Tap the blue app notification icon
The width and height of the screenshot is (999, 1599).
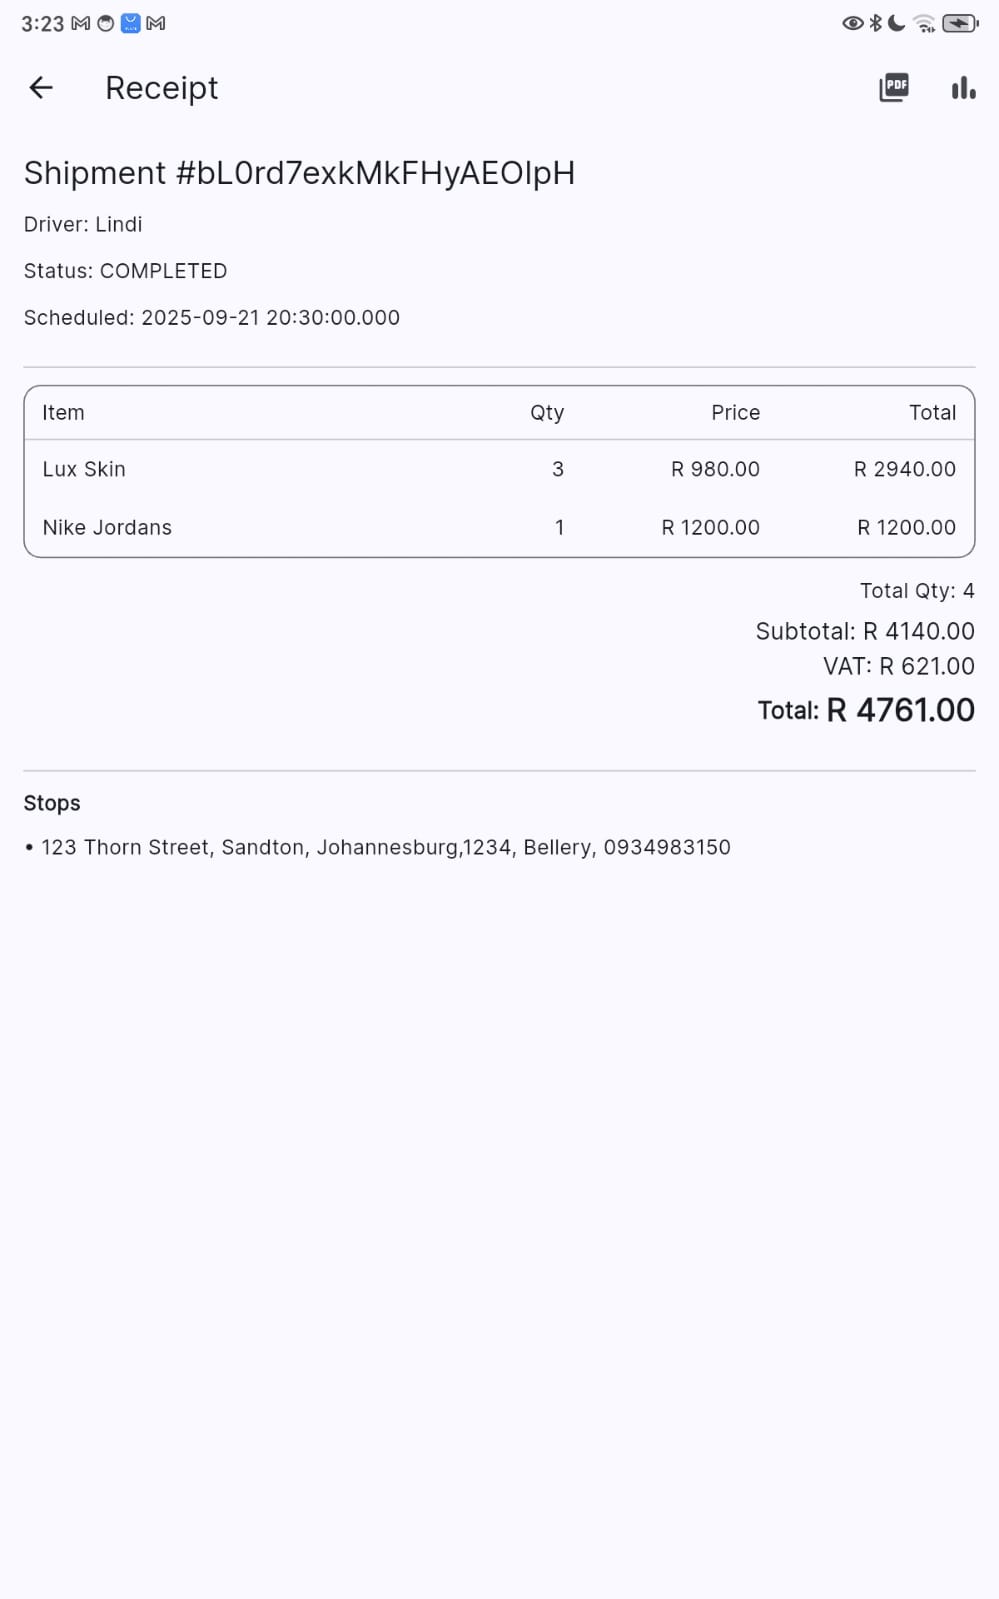click(131, 23)
